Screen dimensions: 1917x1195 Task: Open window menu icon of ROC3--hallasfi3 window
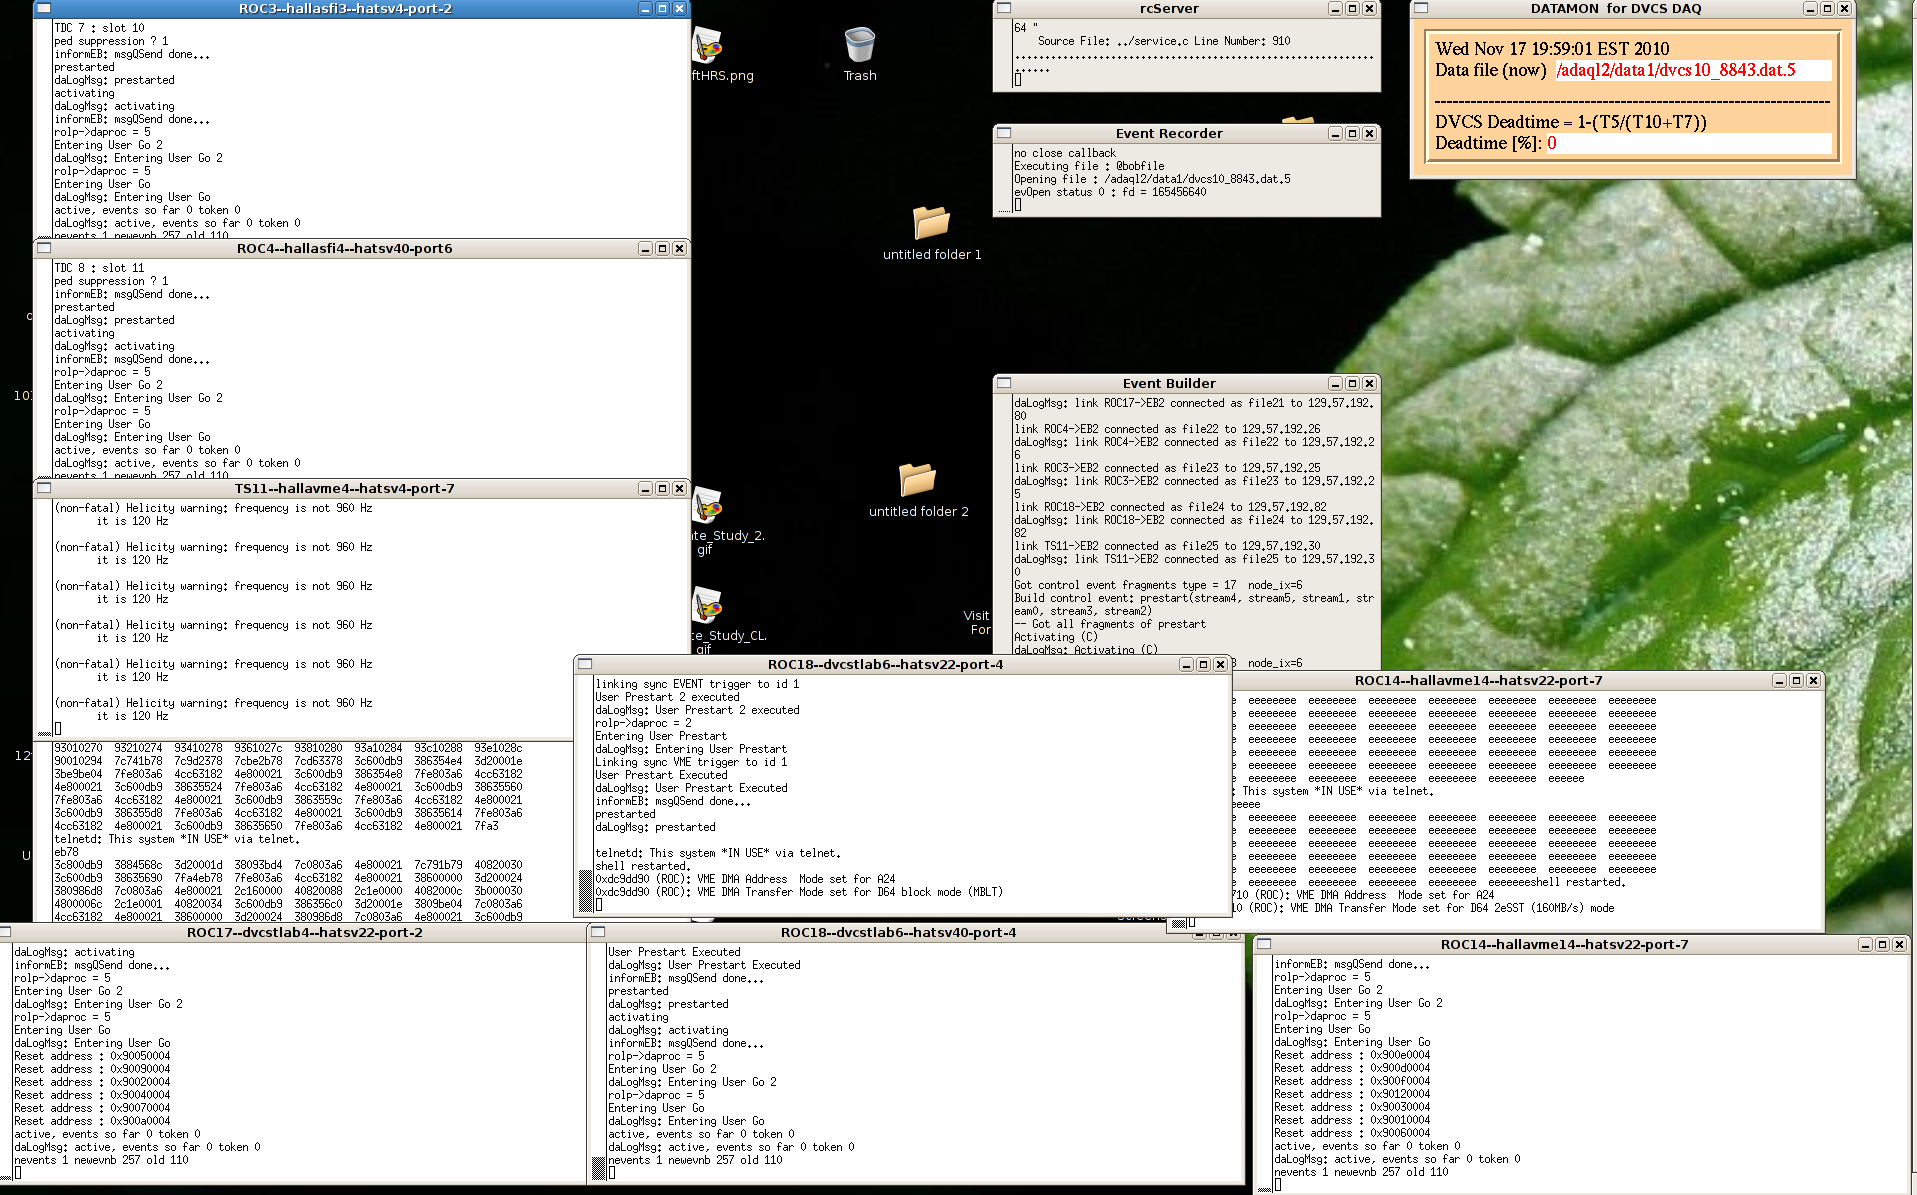point(44,8)
